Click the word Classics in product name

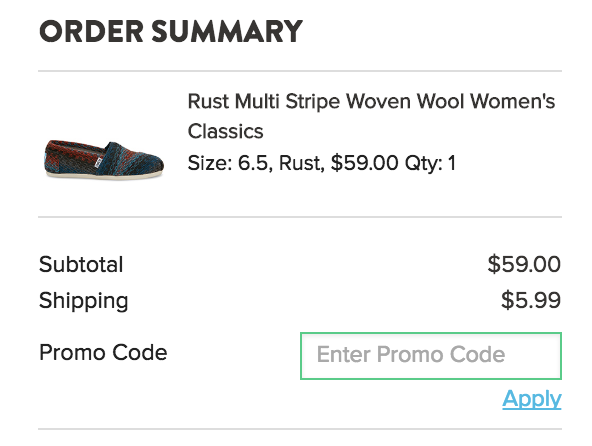tap(225, 131)
